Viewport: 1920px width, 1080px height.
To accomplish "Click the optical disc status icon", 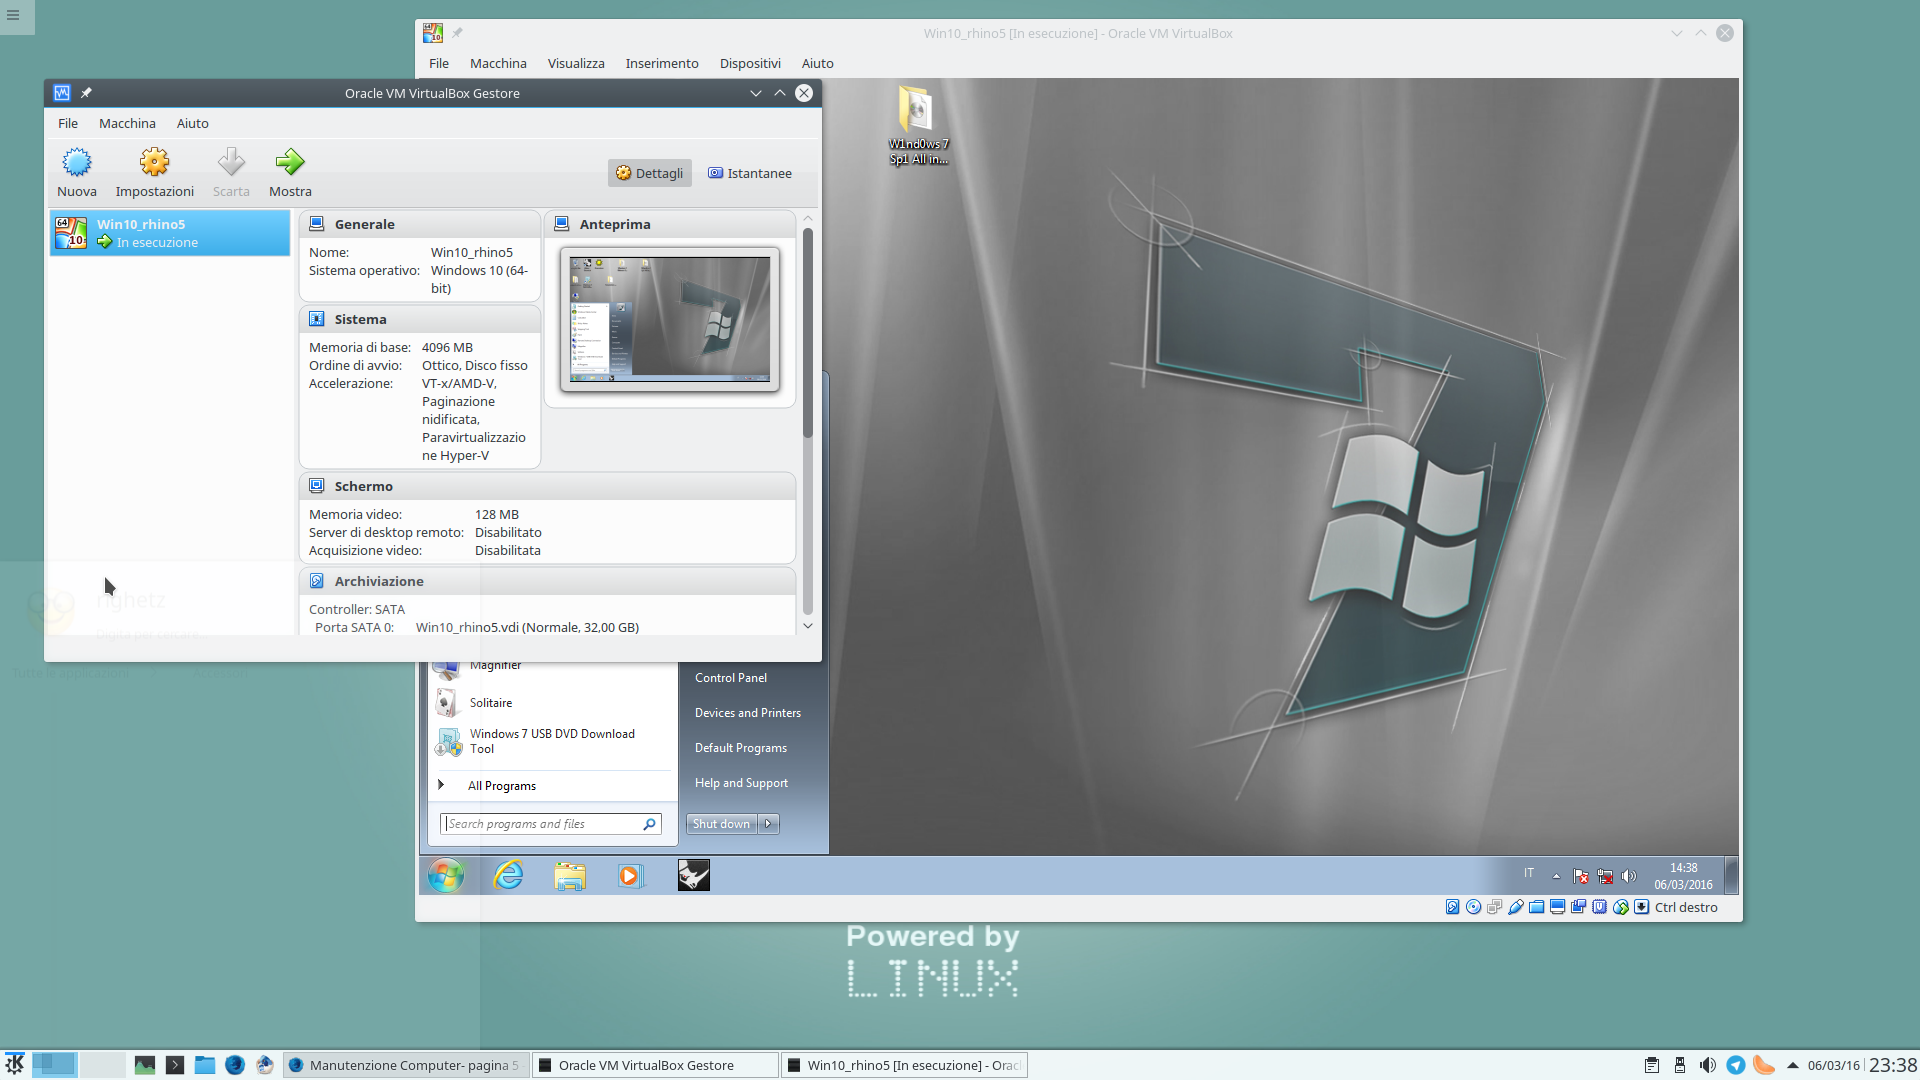I will 1473,907.
